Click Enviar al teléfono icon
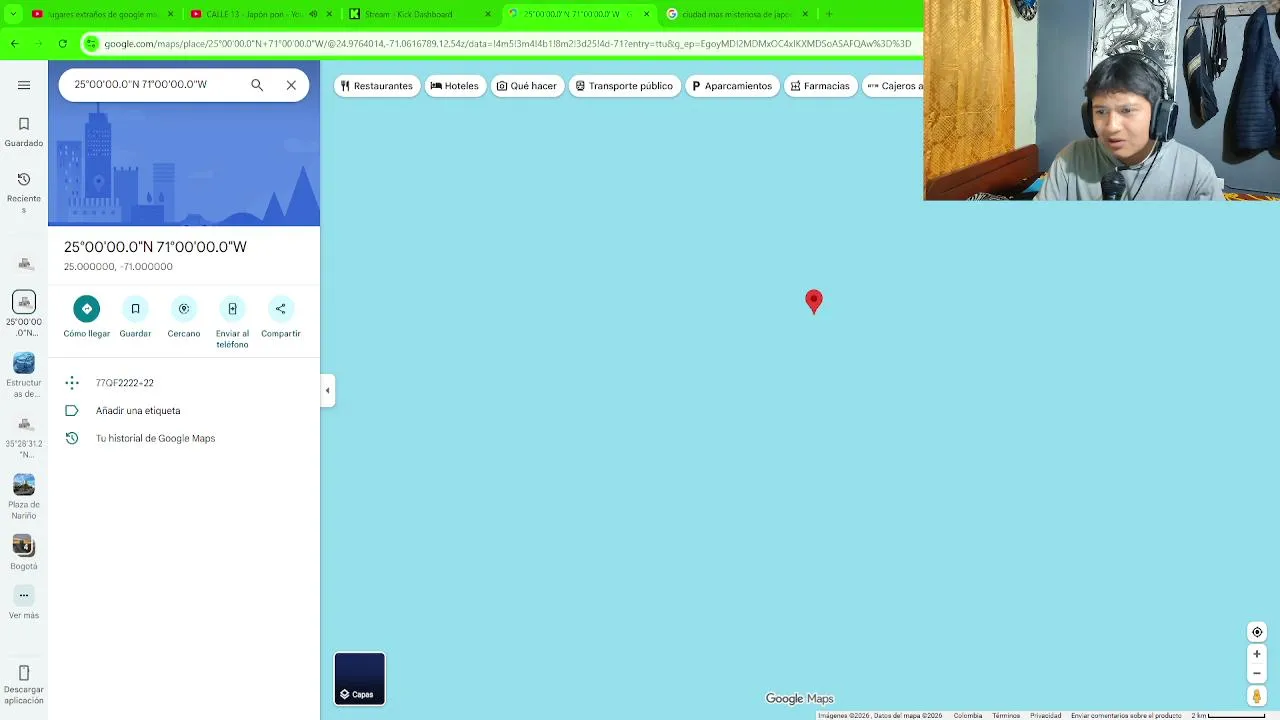Viewport: 1280px width, 720px height. (x=232, y=309)
